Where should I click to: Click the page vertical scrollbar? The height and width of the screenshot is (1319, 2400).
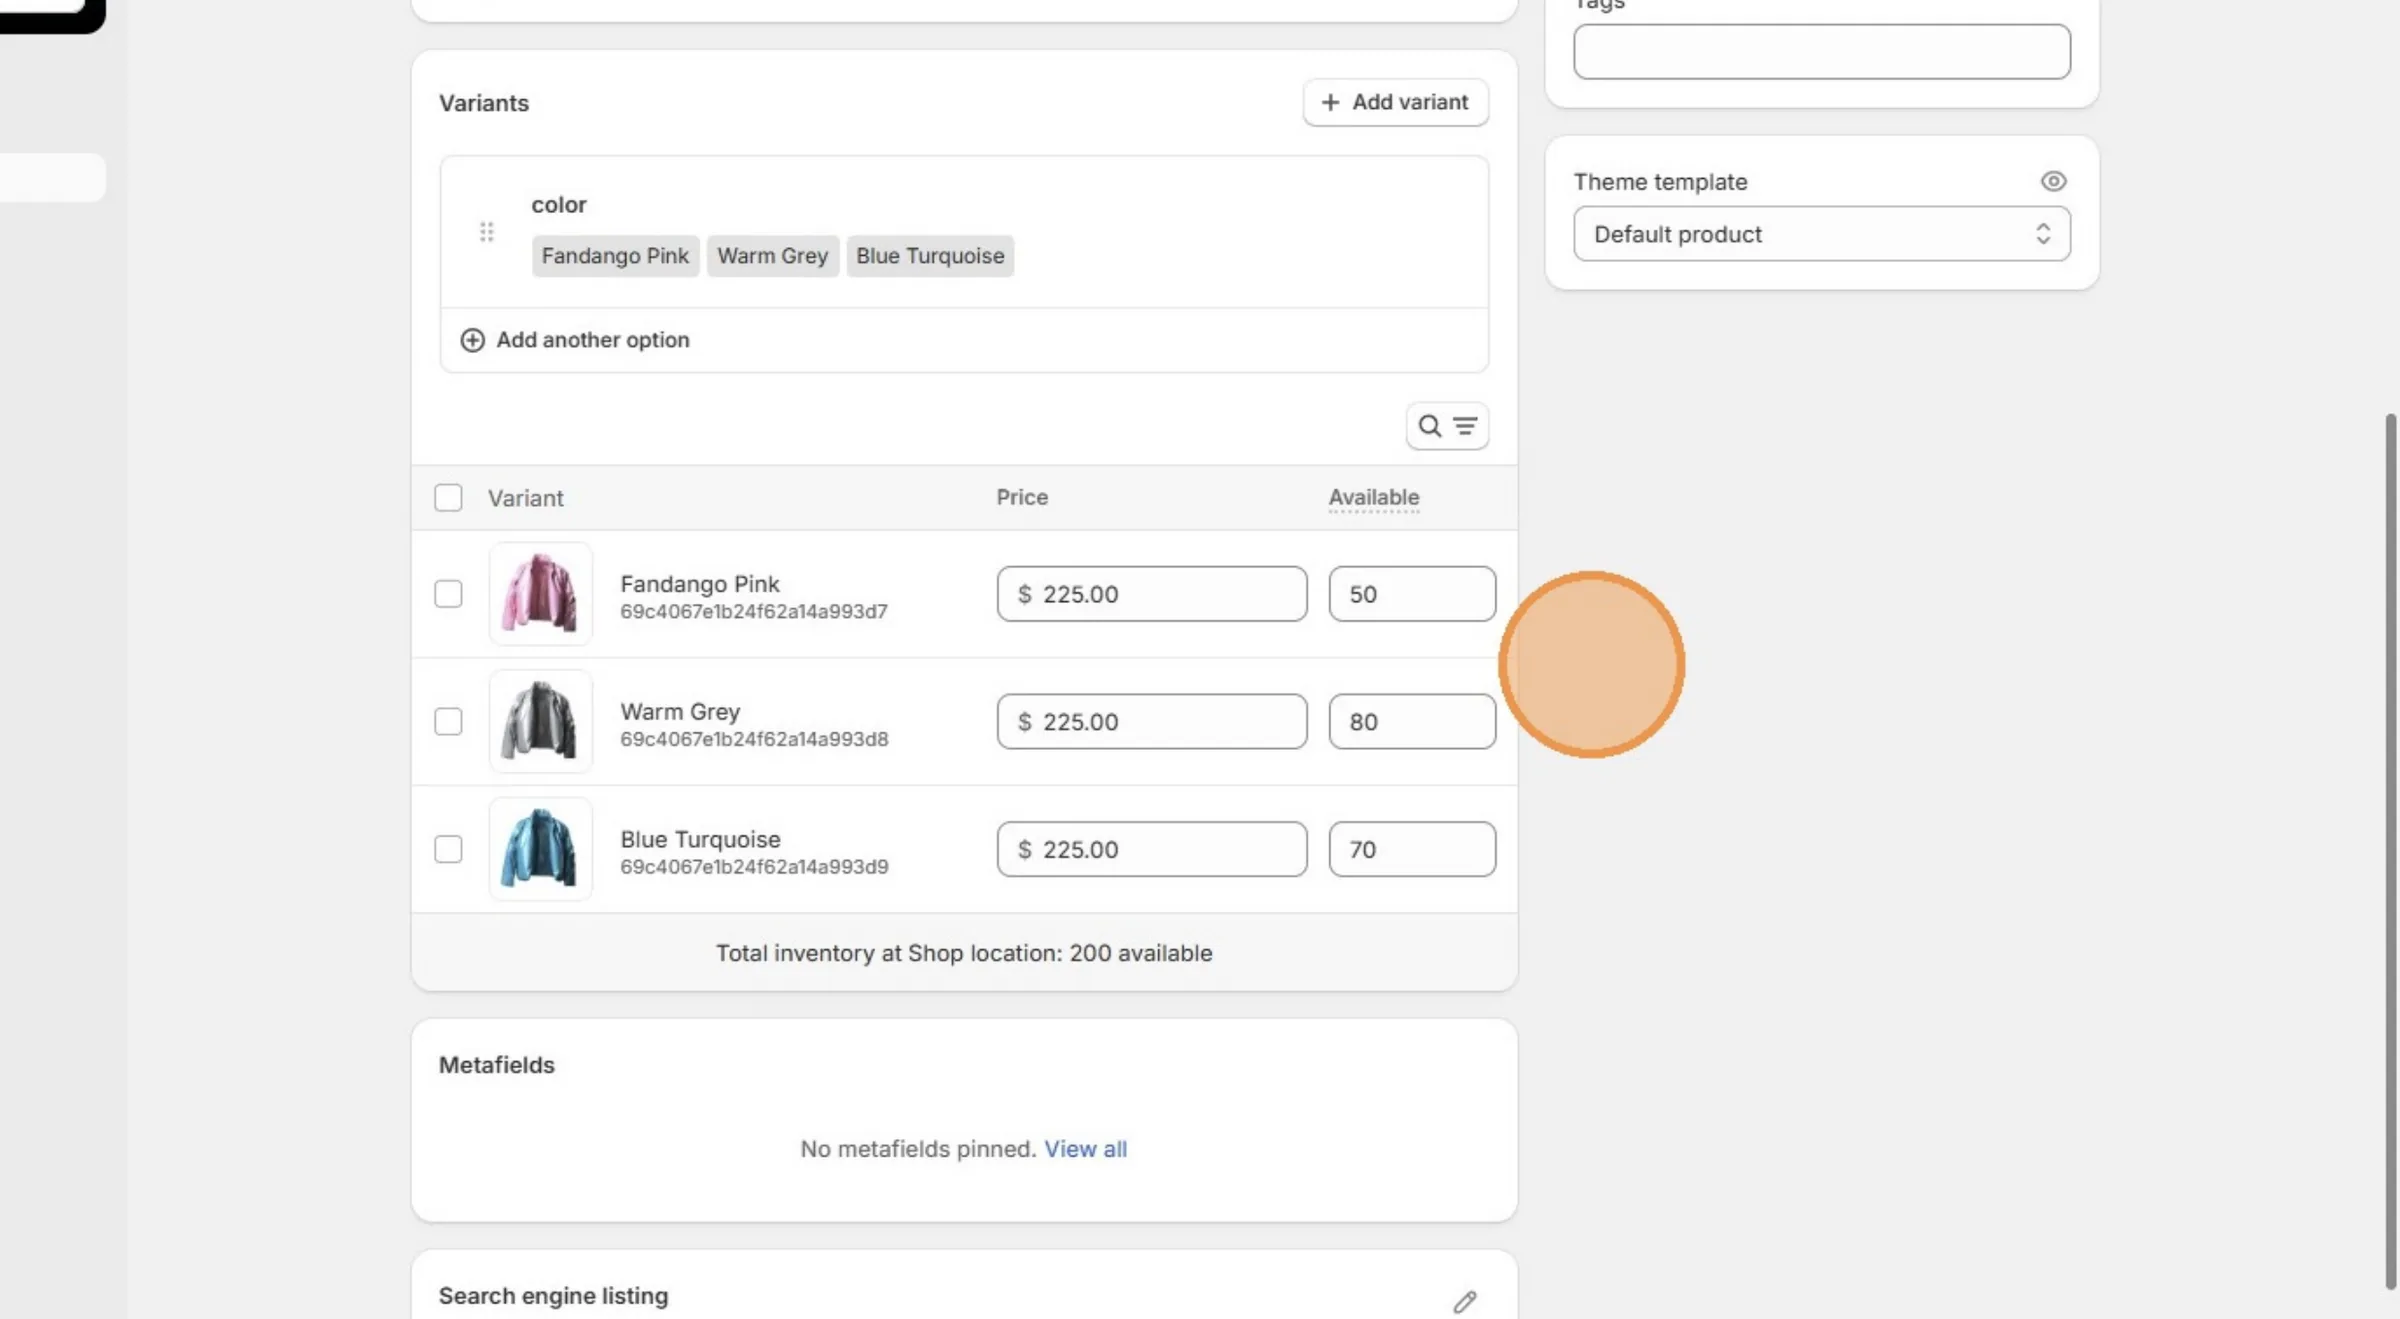pos(2390,850)
